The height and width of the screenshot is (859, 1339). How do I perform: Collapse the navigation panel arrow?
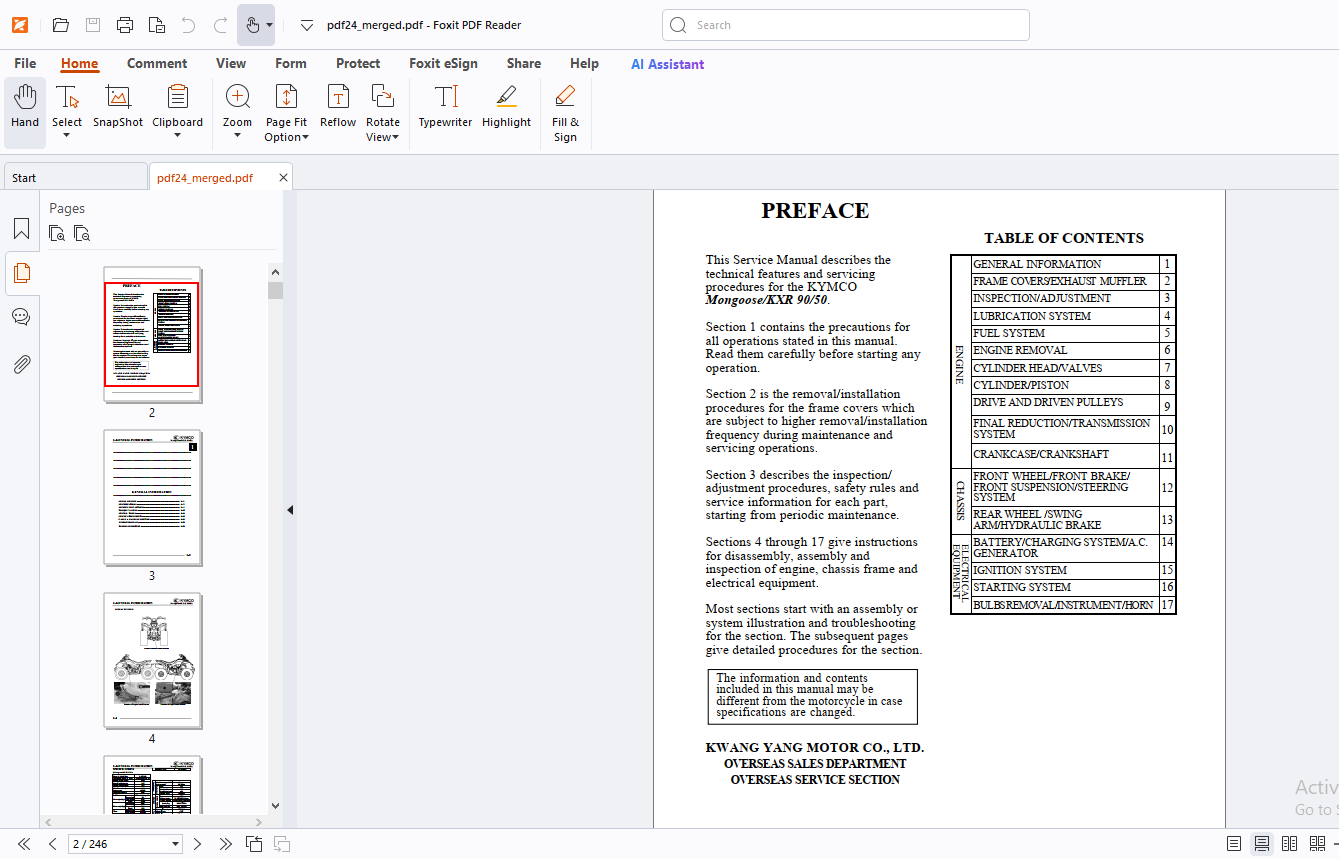point(290,510)
